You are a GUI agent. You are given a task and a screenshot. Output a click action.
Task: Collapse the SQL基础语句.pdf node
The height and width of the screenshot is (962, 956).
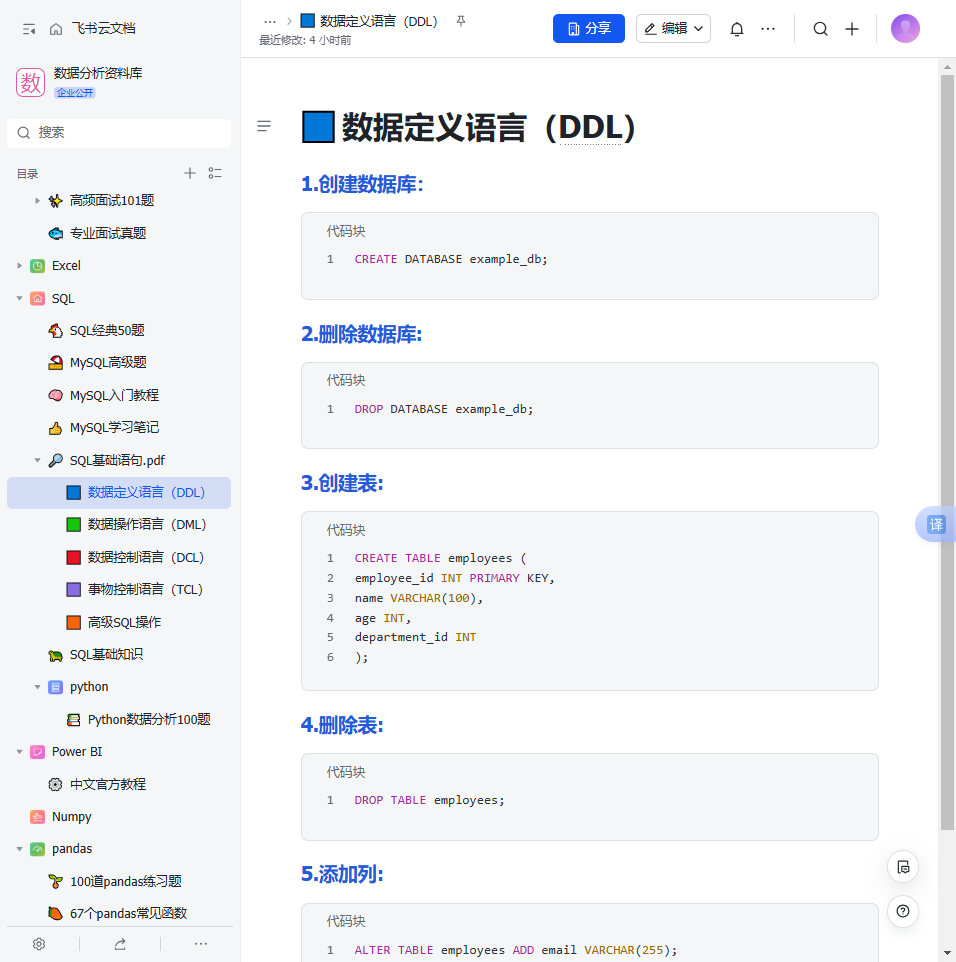click(x=37, y=460)
